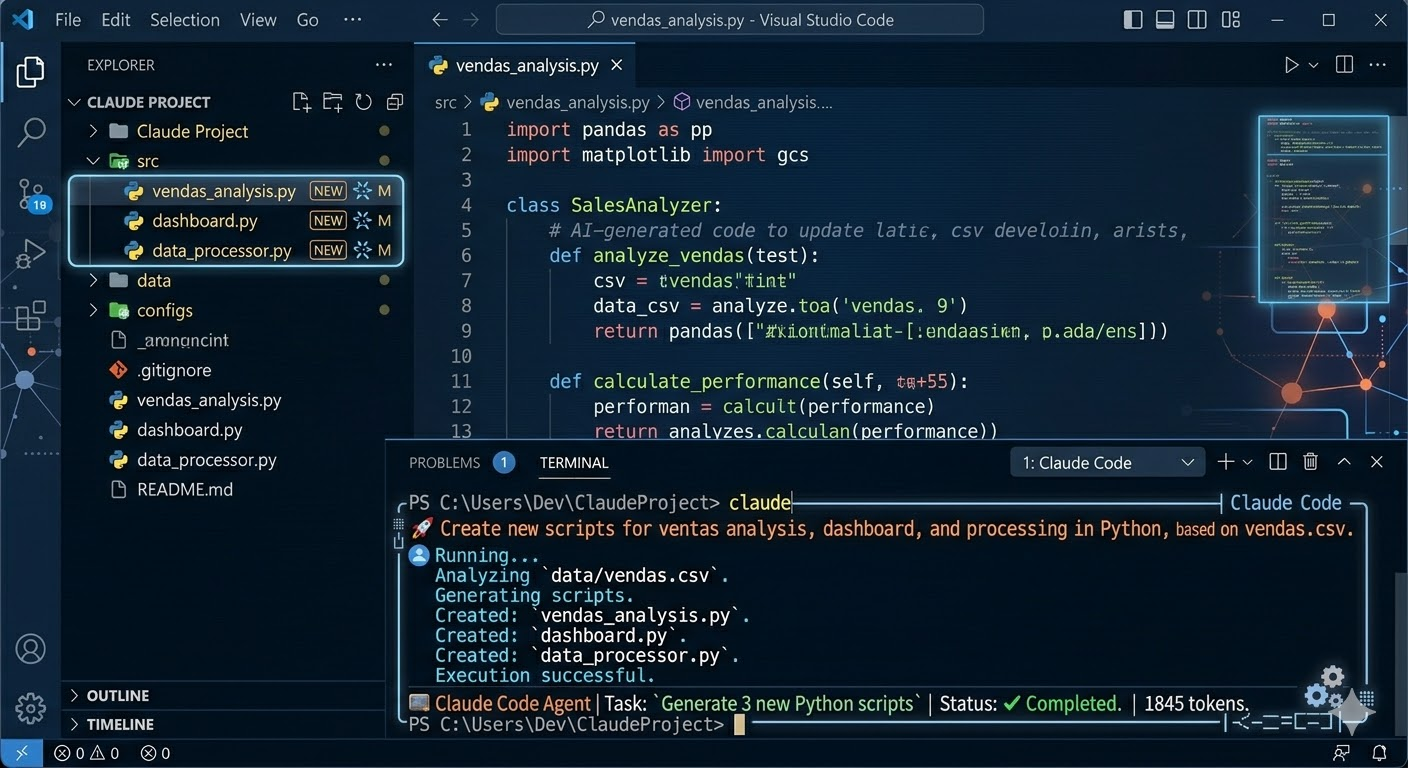Image resolution: width=1408 pixels, height=768 pixels.
Task: Toggle the bottom panel layout button
Action: coord(1165,20)
